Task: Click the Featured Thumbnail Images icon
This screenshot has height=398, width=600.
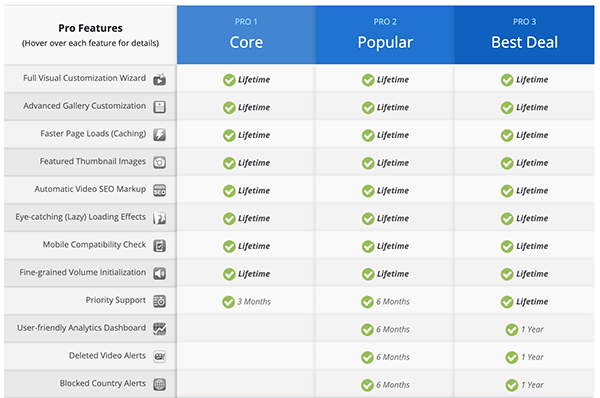Action: point(160,163)
